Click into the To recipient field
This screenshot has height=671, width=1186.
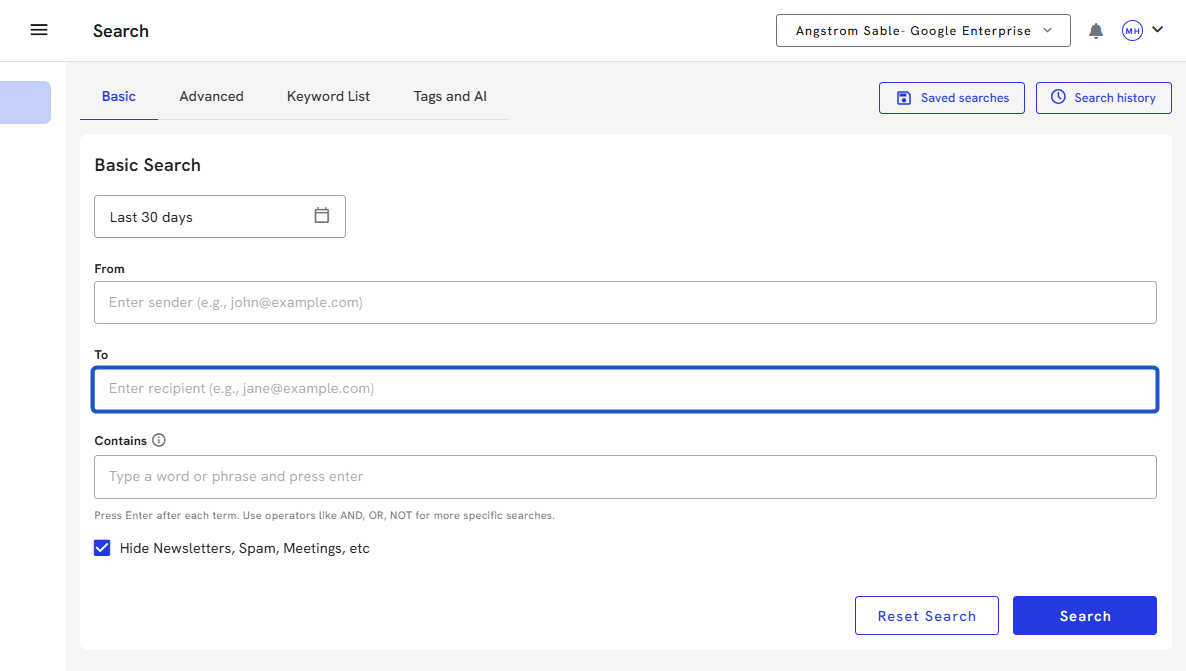tap(625, 389)
